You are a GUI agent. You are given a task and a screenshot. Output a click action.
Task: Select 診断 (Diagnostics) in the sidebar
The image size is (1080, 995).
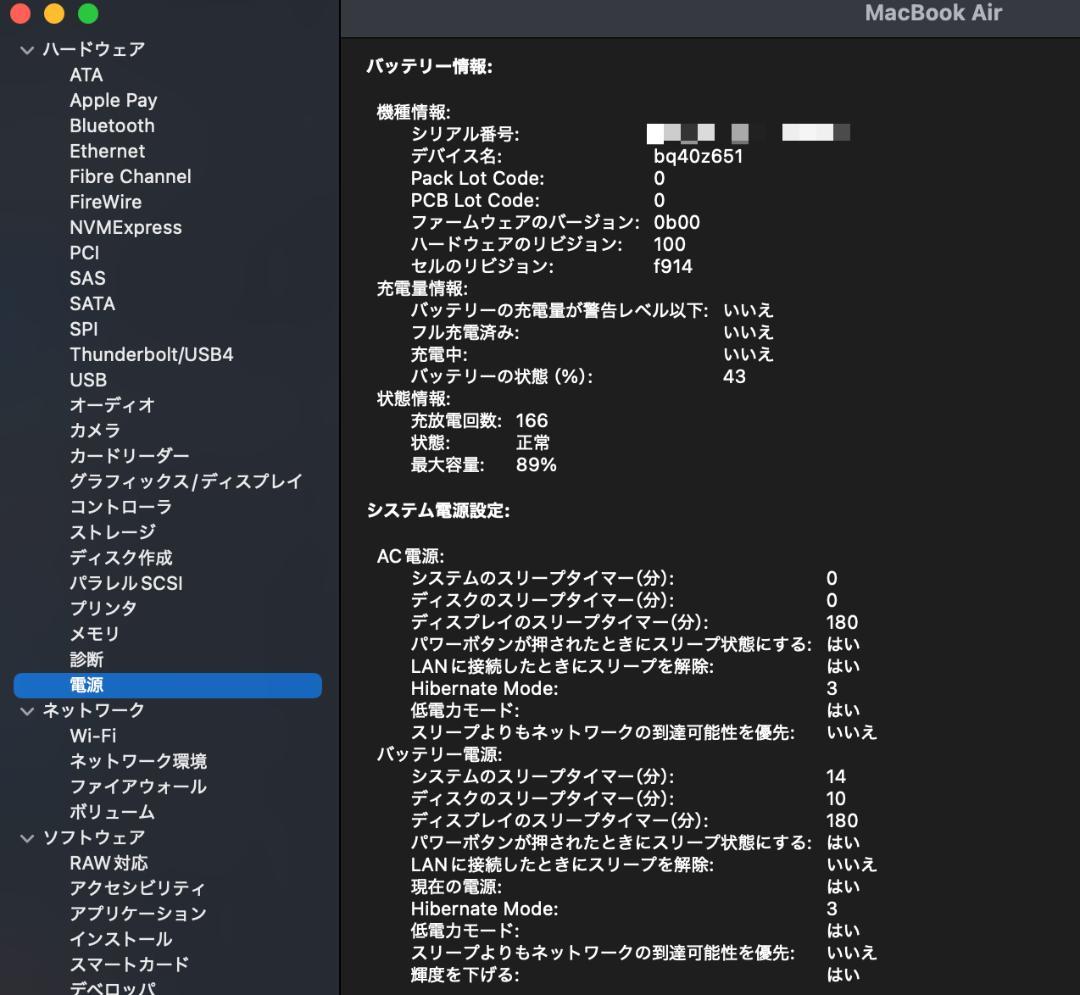(x=86, y=659)
